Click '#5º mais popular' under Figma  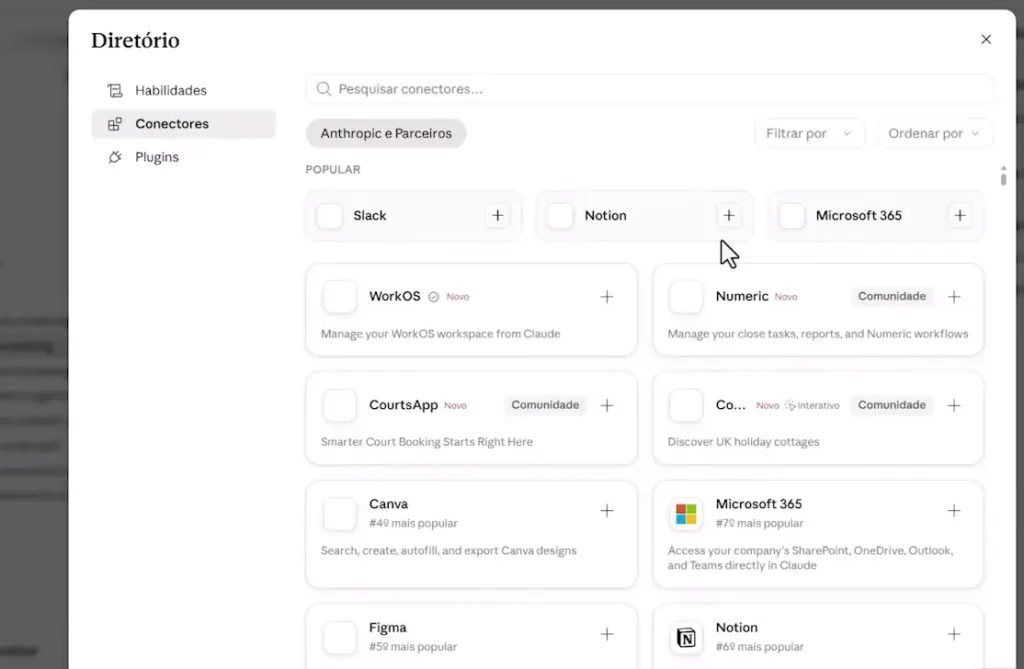pos(413,646)
